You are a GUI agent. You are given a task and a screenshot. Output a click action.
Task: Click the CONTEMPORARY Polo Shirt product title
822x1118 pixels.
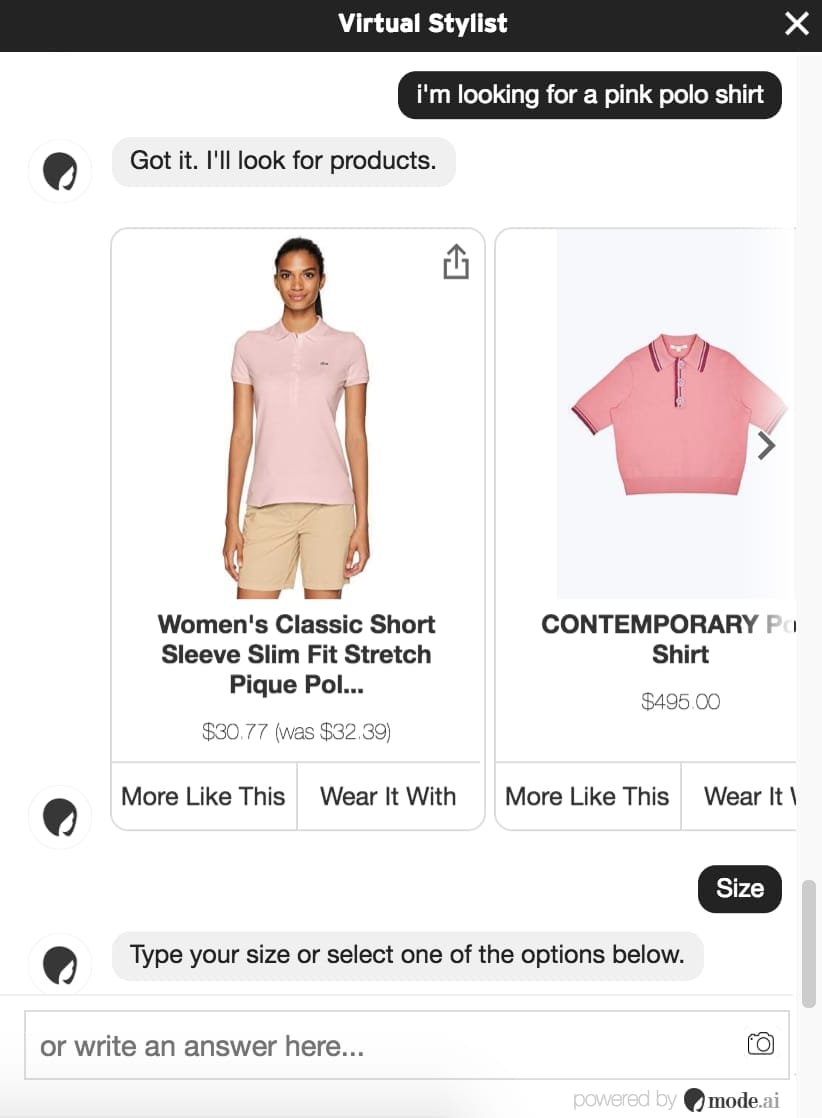point(669,639)
